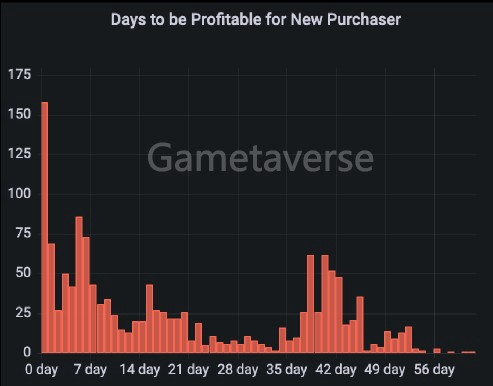Select the tall bar just before 42 day
This screenshot has height=386, width=493.
click(325, 304)
